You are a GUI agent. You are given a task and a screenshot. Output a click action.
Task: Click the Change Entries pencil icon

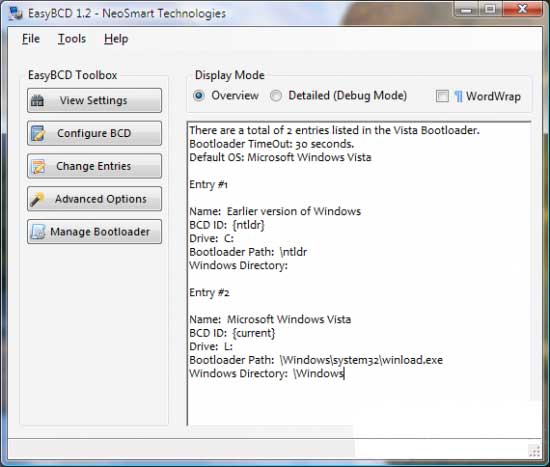click(x=38, y=166)
